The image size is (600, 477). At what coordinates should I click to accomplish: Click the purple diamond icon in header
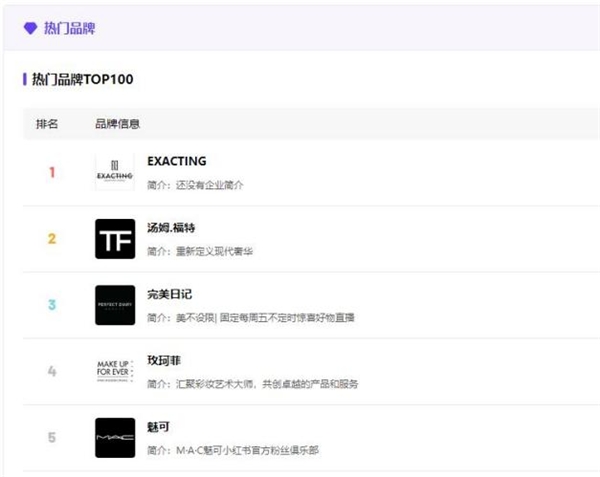point(30,28)
